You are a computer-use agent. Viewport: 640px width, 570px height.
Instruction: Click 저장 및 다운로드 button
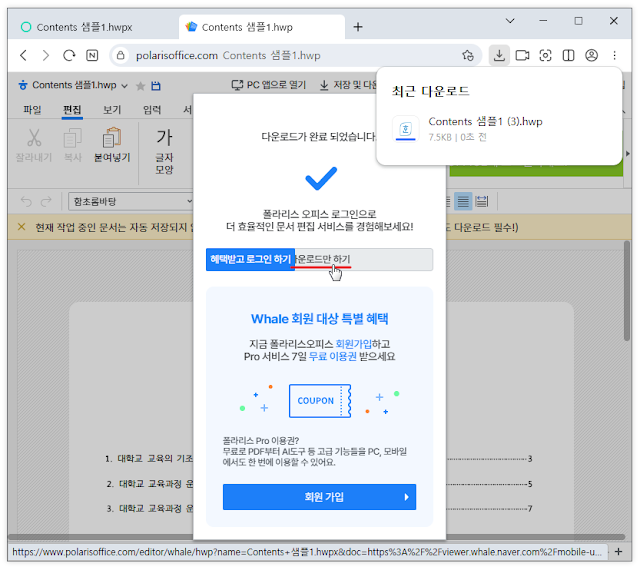(348, 85)
